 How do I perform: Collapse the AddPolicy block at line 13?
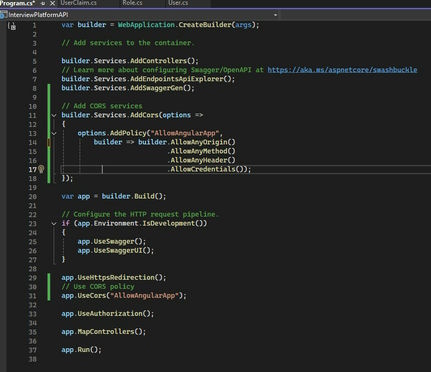[x=54, y=133]
